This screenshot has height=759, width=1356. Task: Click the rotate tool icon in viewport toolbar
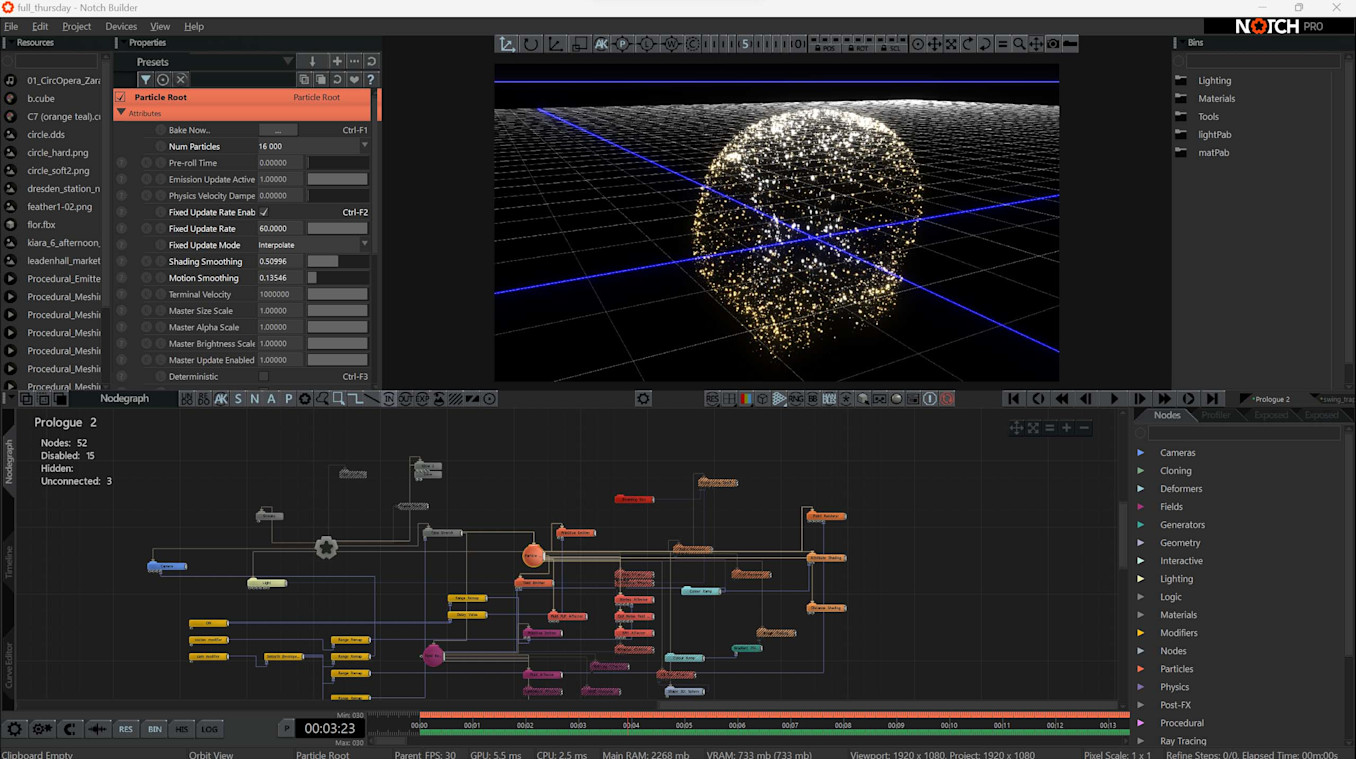coord(531,44)
